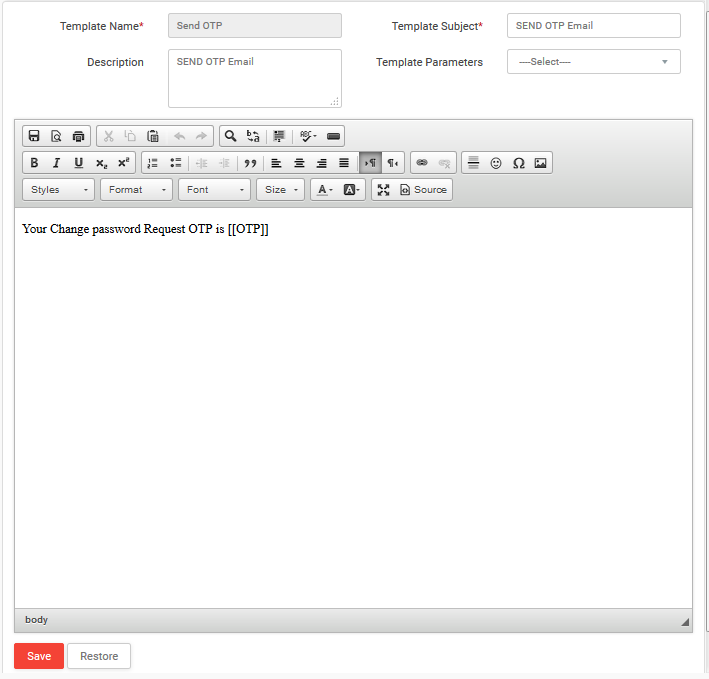Screen dimensions: 709x679
Task: Click the editor resize handle corner
Action: click(x=685, y=622)
